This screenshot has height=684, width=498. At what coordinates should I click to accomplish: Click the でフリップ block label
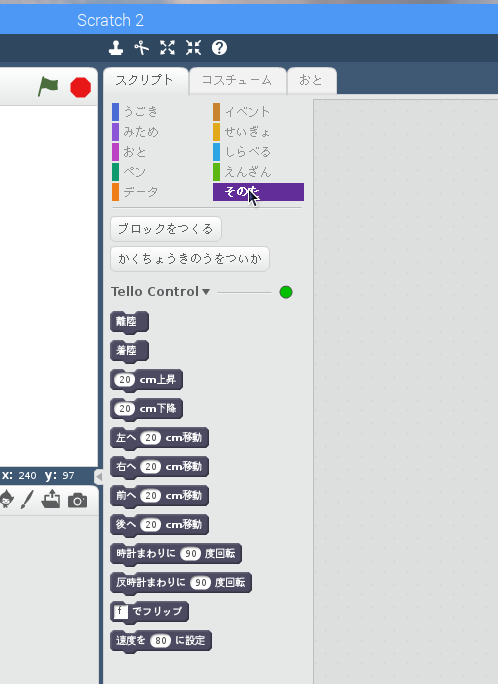[157, 611]
